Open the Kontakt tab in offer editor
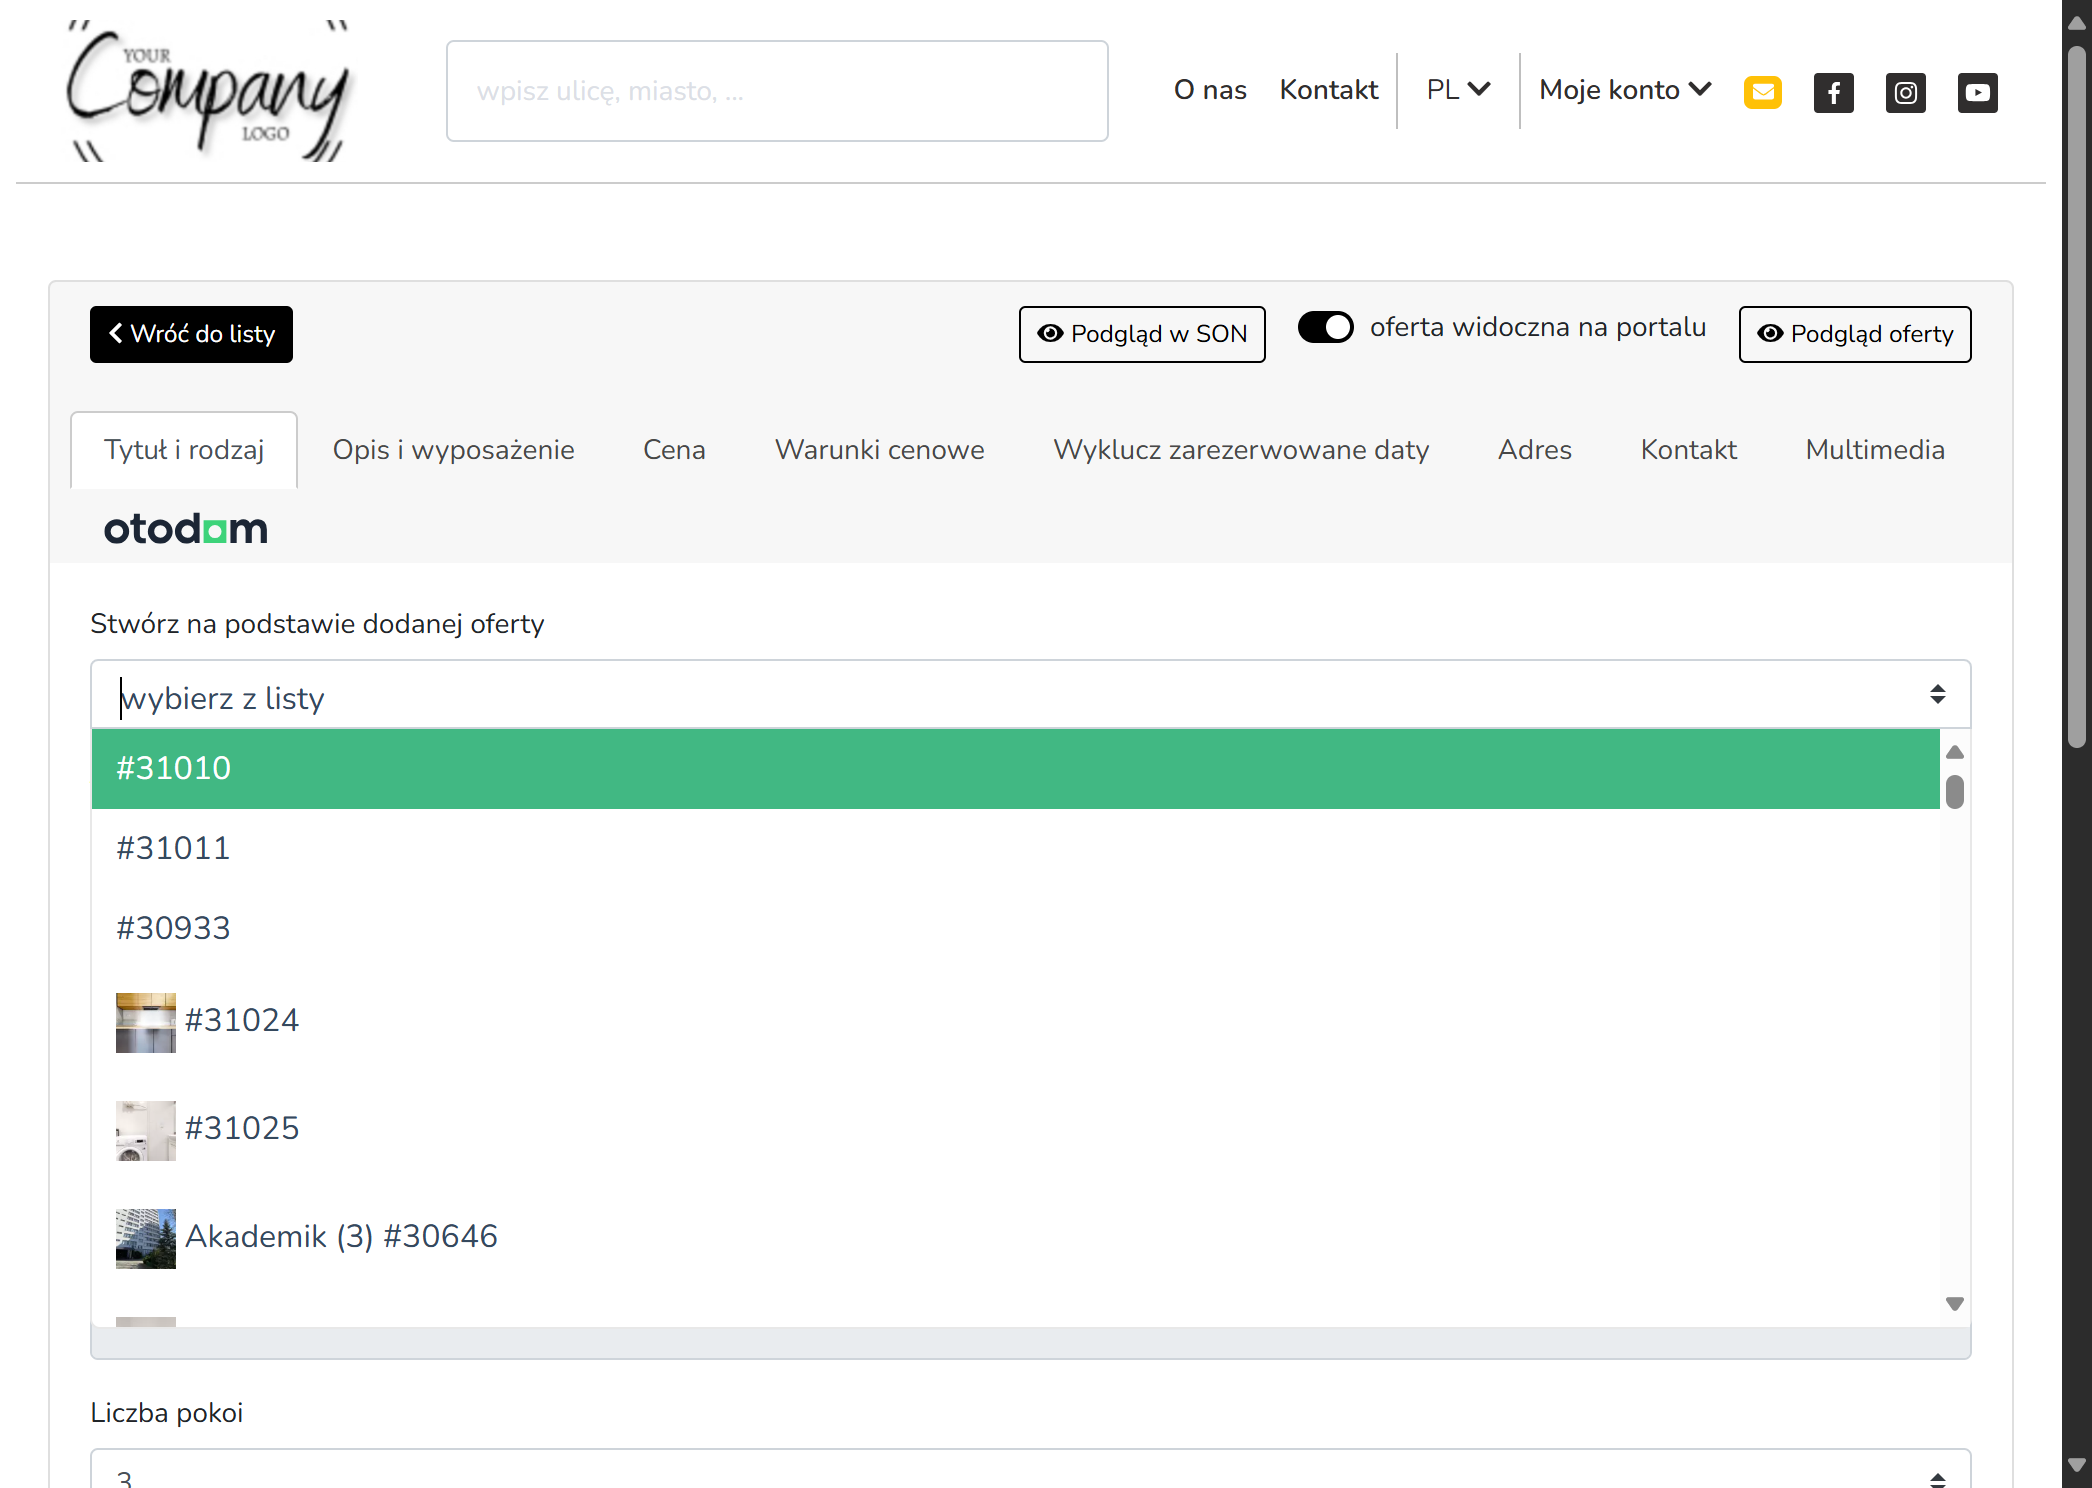This screenshot has width=2092, height=1488. click(1689, 450)
